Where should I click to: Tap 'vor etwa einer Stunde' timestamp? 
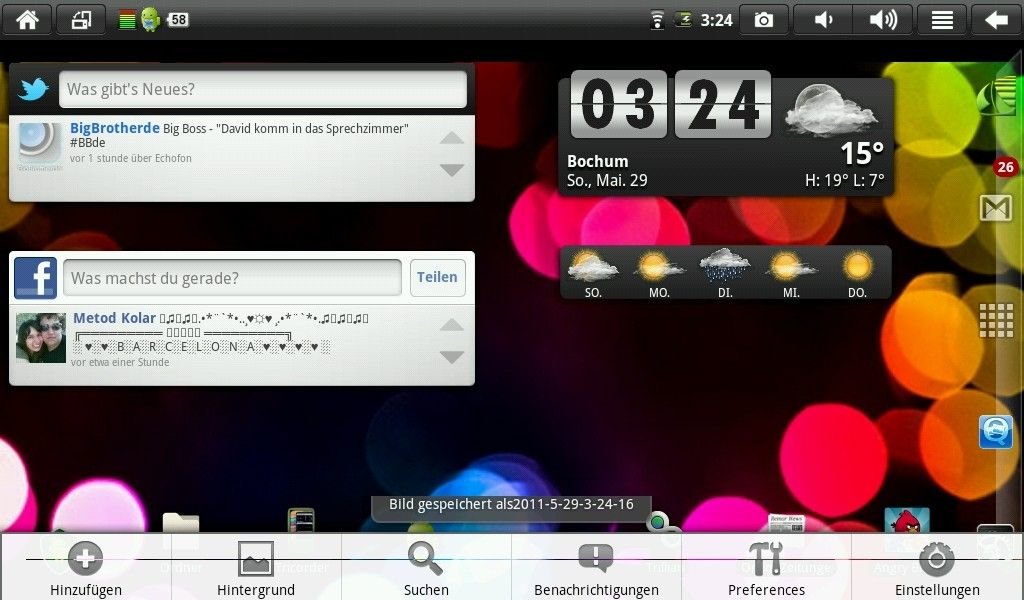[120, 362]
